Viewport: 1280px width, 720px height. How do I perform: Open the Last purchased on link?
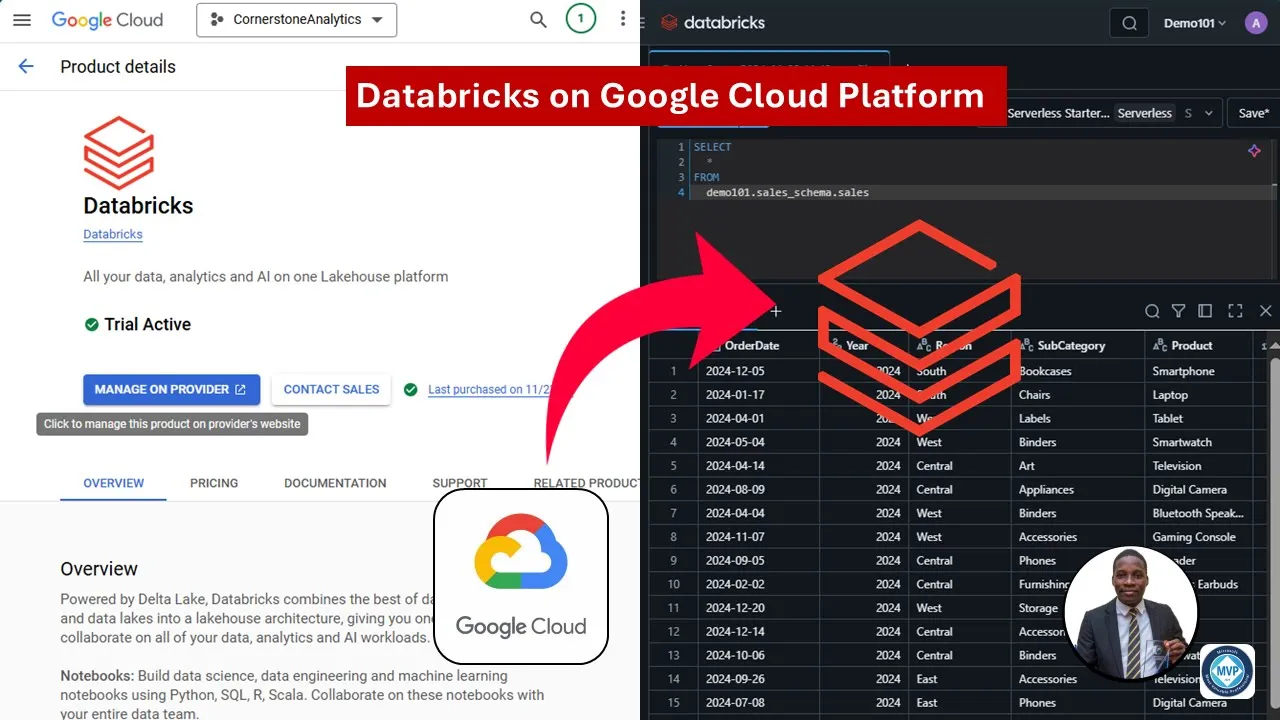(490, 390)
